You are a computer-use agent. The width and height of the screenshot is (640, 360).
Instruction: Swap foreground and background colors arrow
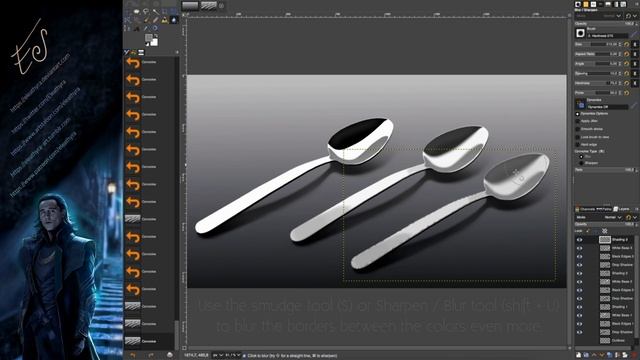click(156, 36)
